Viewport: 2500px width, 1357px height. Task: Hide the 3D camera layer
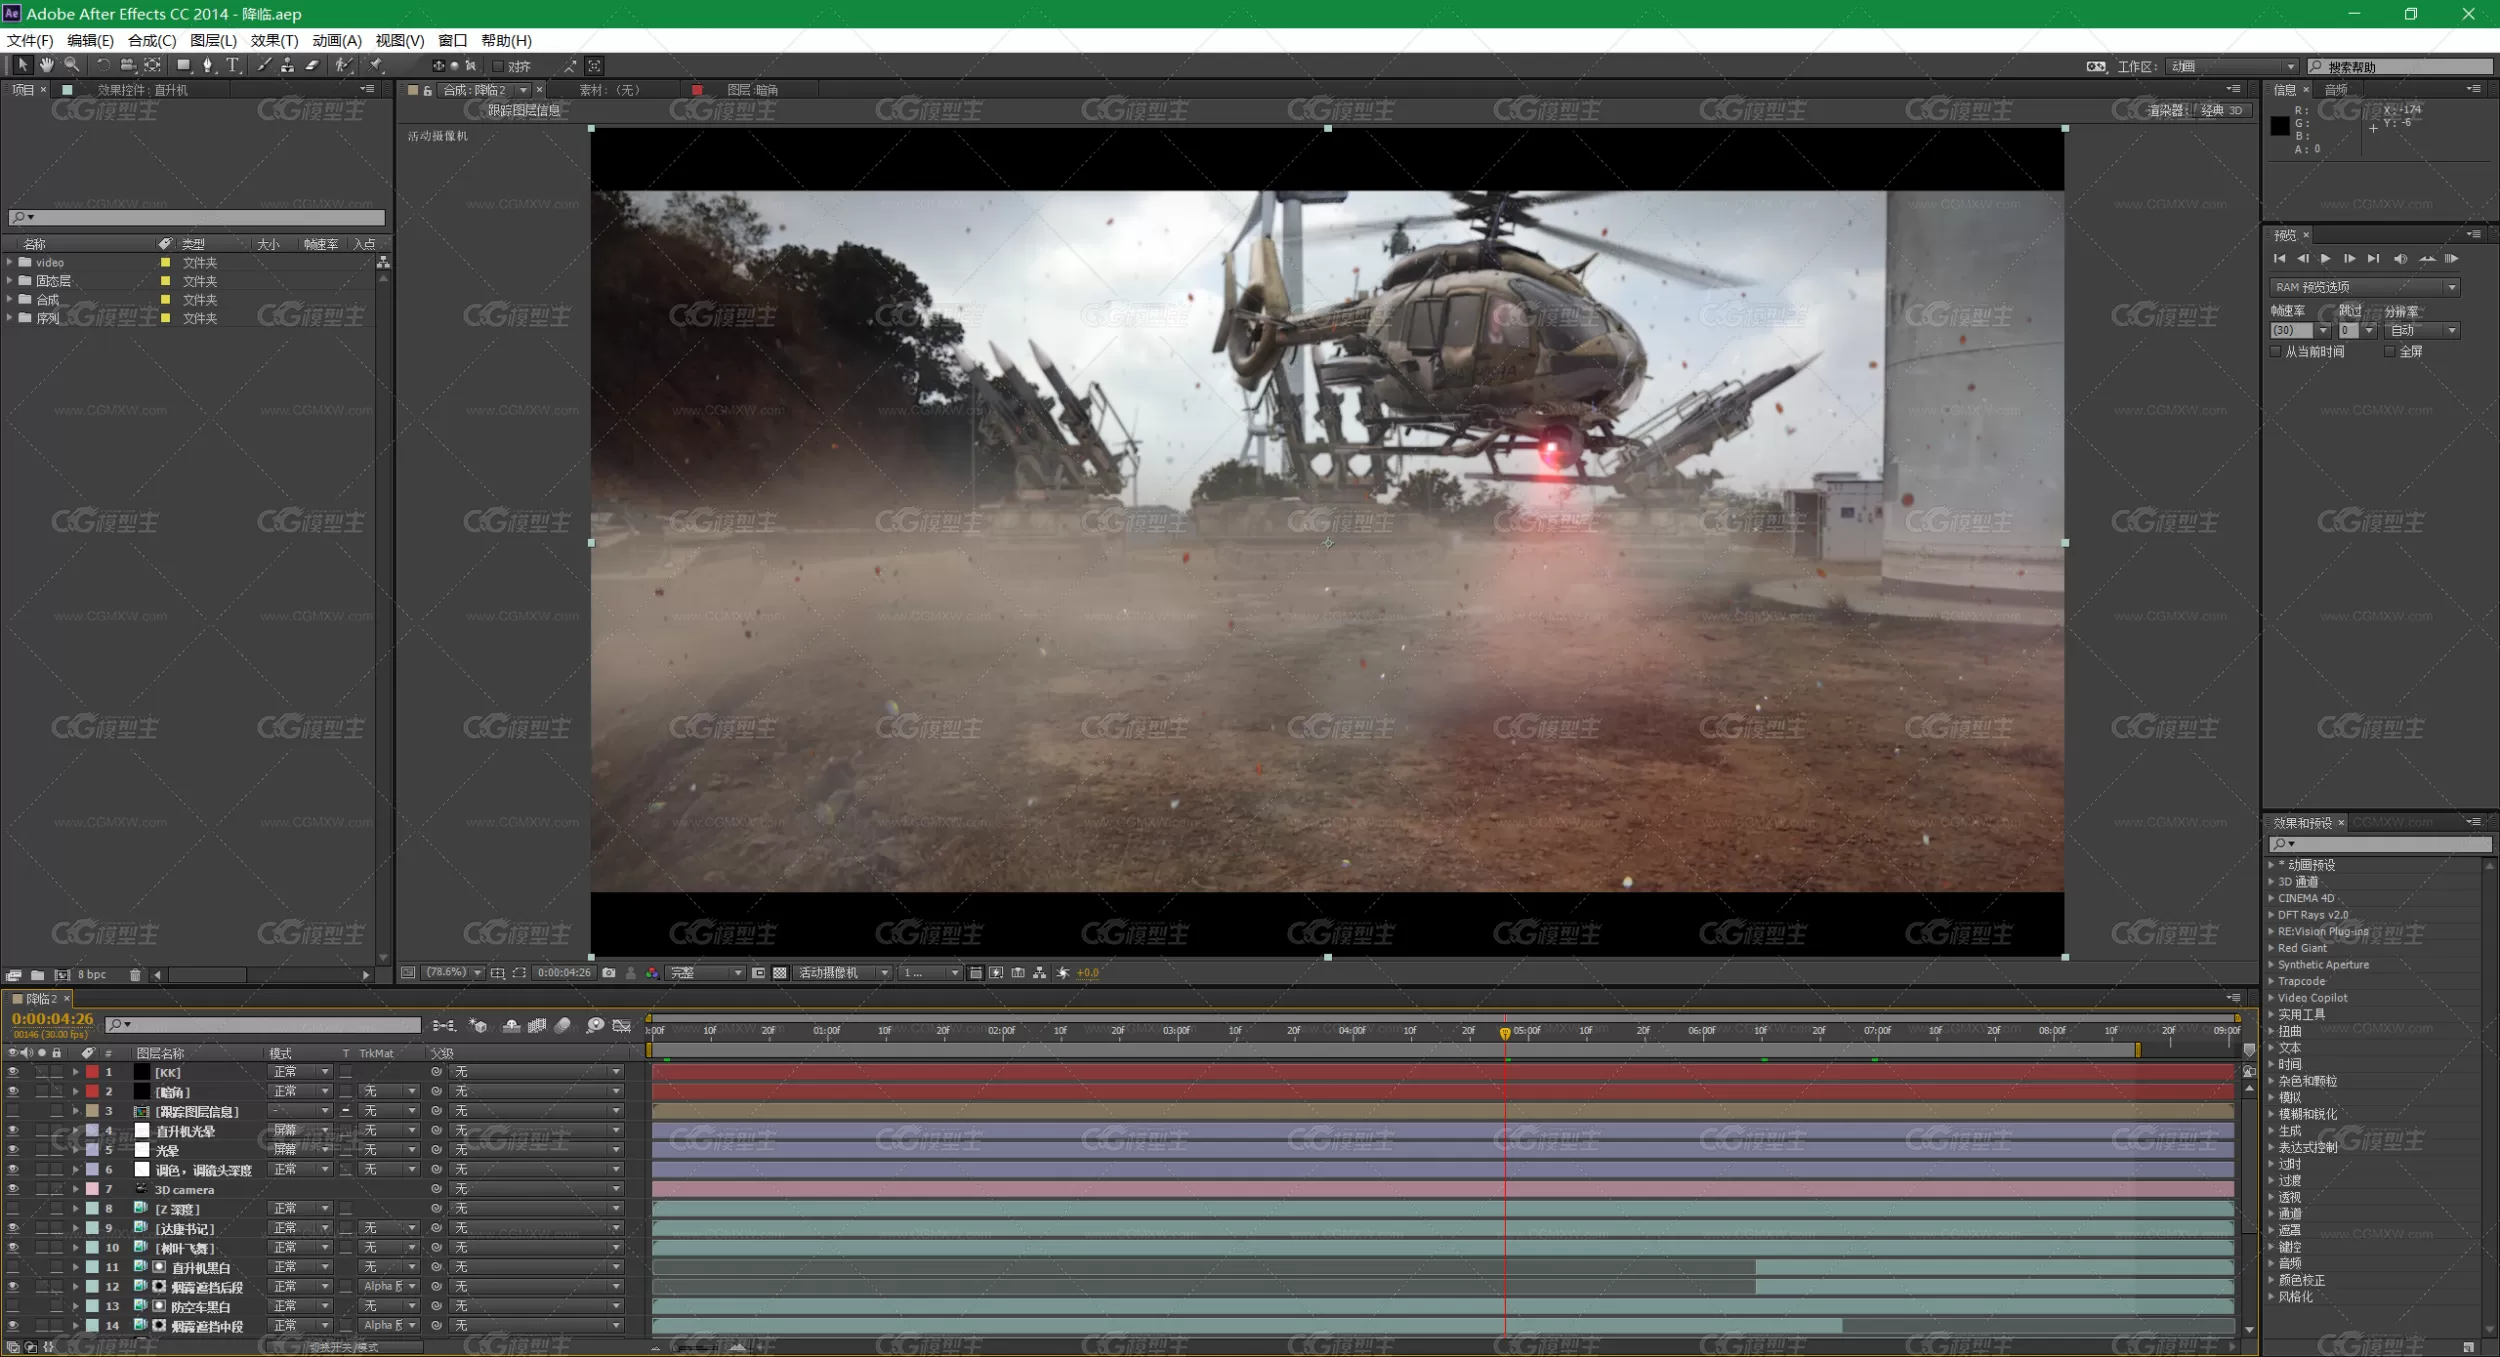[x=13, y=1189]
